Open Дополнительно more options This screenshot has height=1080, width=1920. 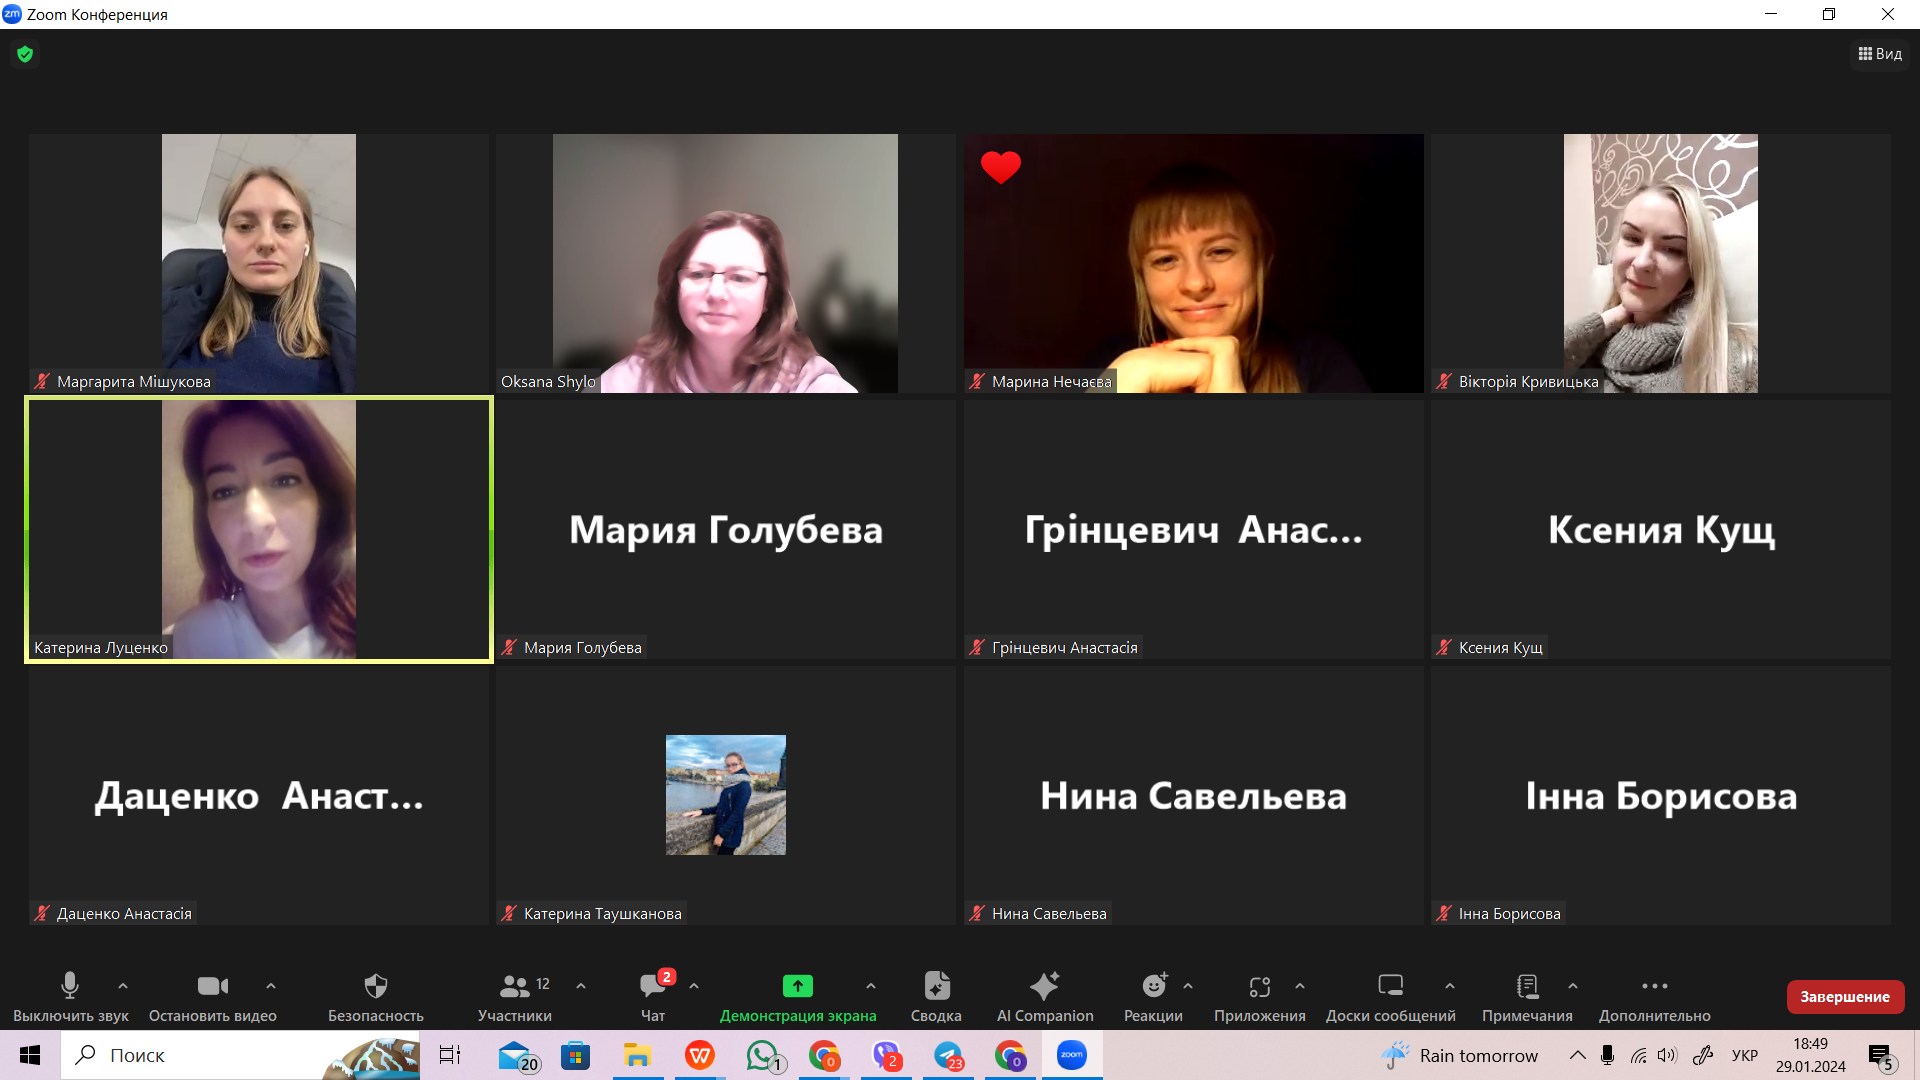coord(1654,997)
